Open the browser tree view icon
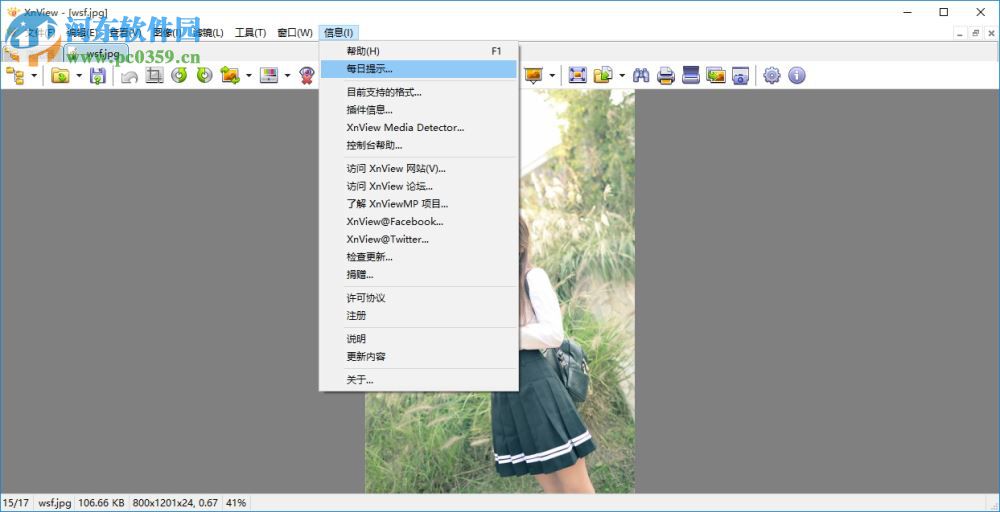Screen dimensions: 1000x512 15,76
